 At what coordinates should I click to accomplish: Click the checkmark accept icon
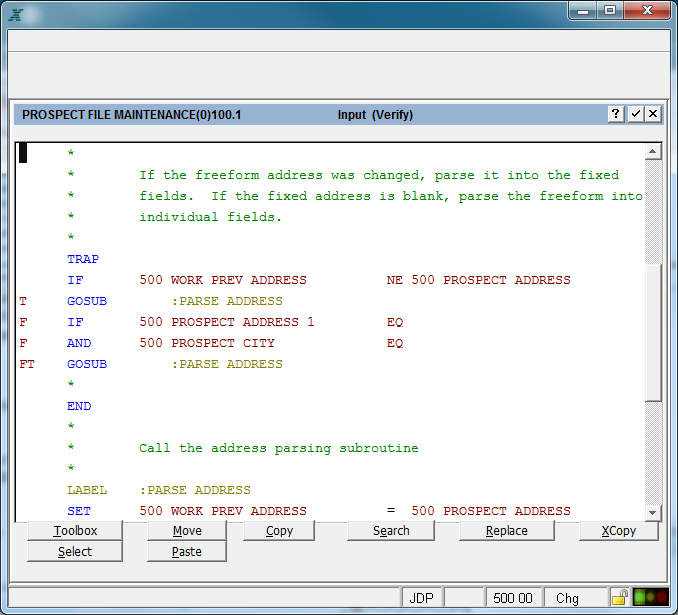pyautogui.click(x=635, y=114)
